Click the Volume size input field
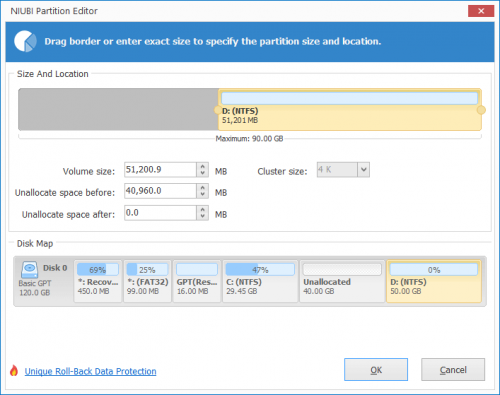 (x=160, y=170)
